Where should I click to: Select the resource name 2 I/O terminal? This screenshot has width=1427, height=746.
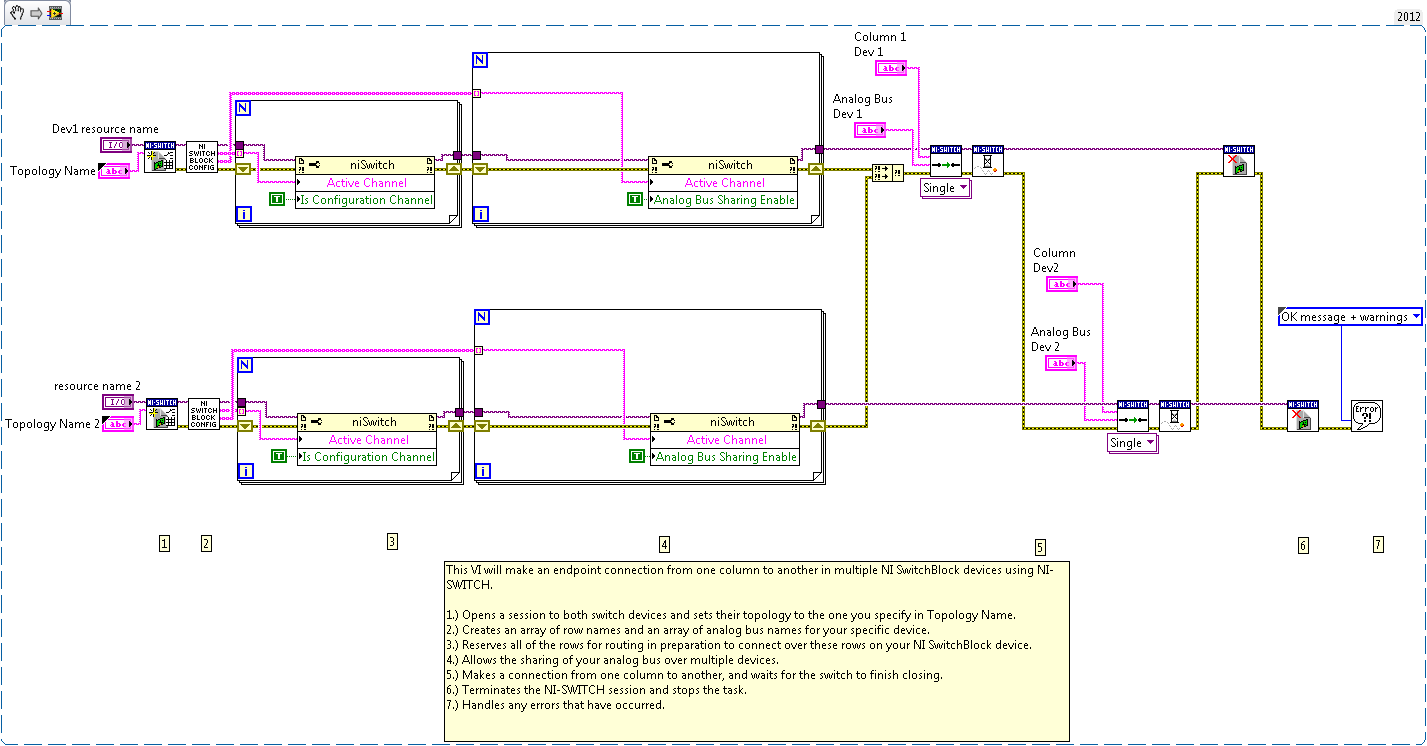click(117, 402)
